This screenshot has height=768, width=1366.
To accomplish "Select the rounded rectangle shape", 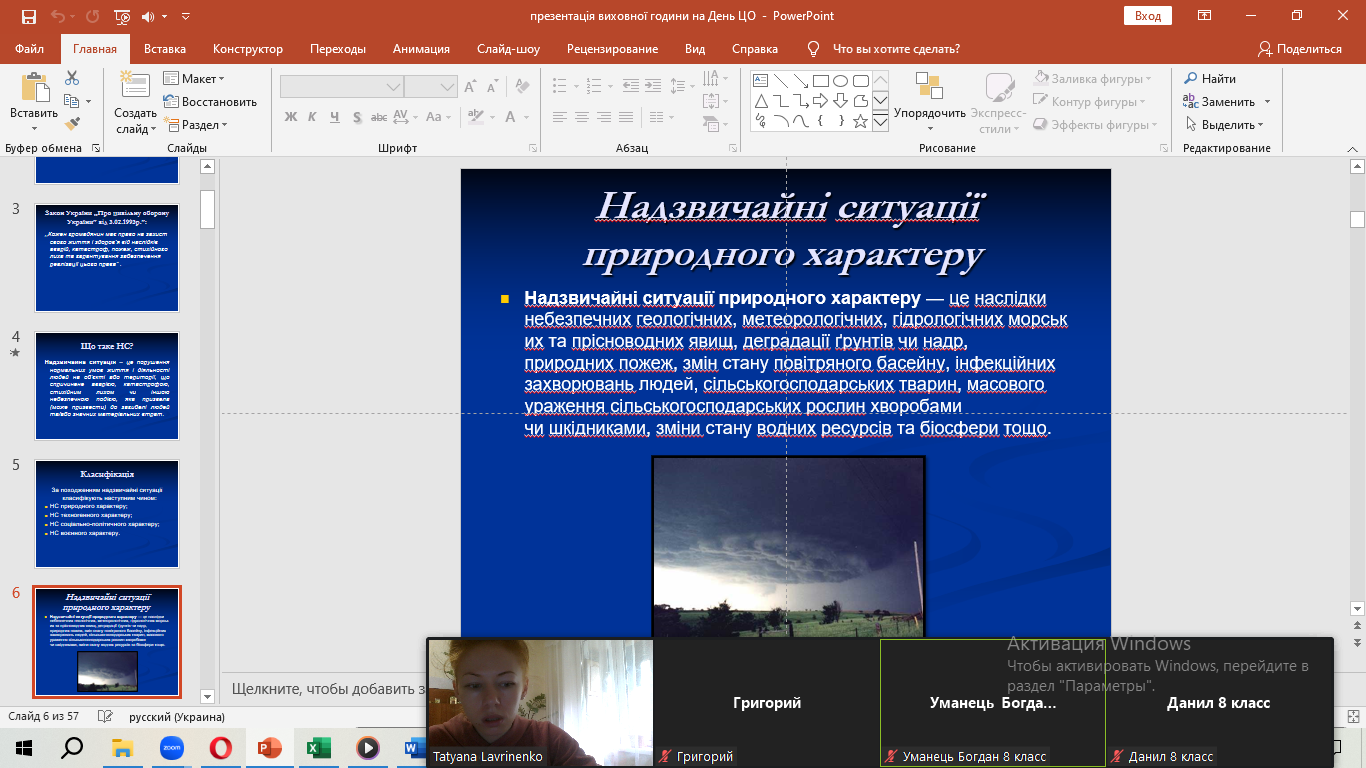I will [x=860, y=81].
